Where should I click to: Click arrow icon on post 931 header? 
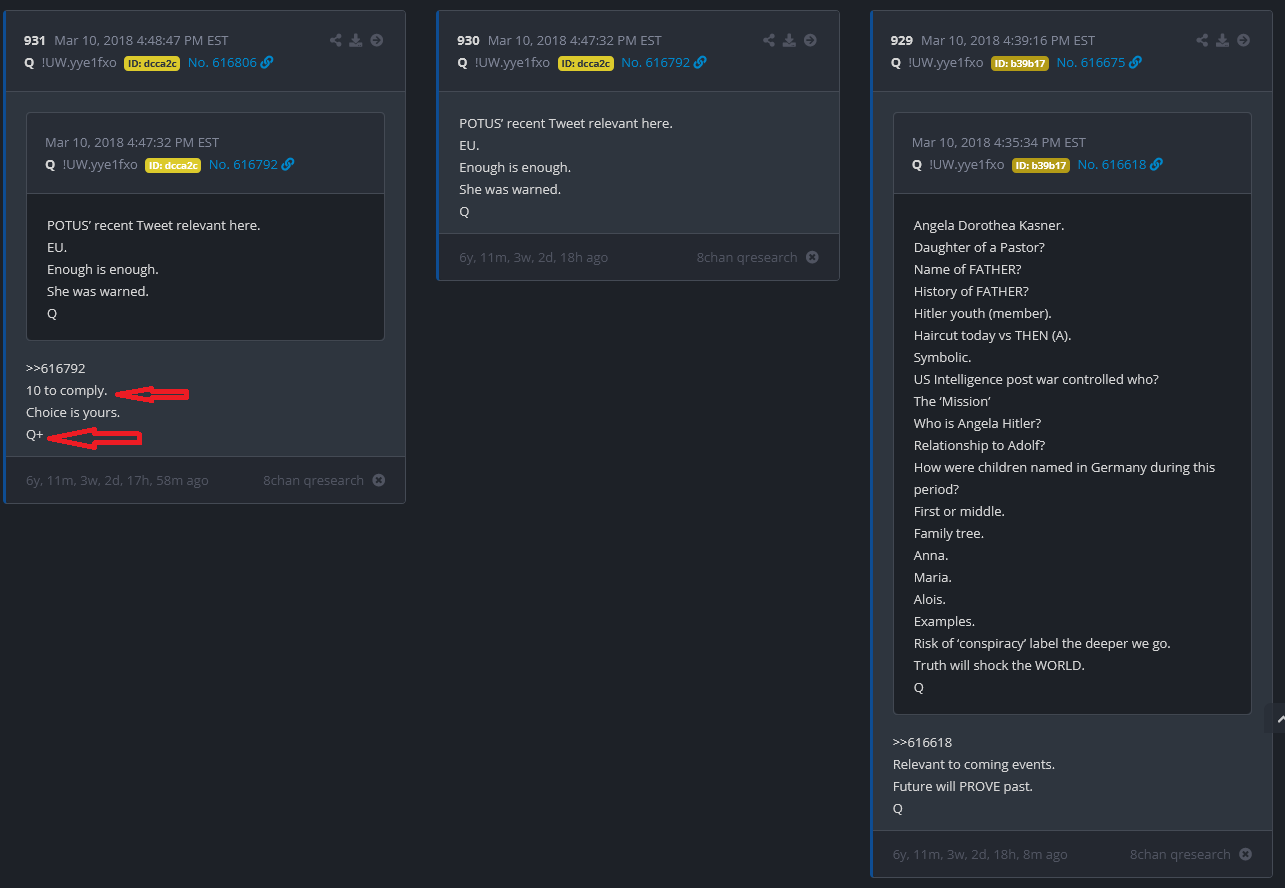(377, 41)
